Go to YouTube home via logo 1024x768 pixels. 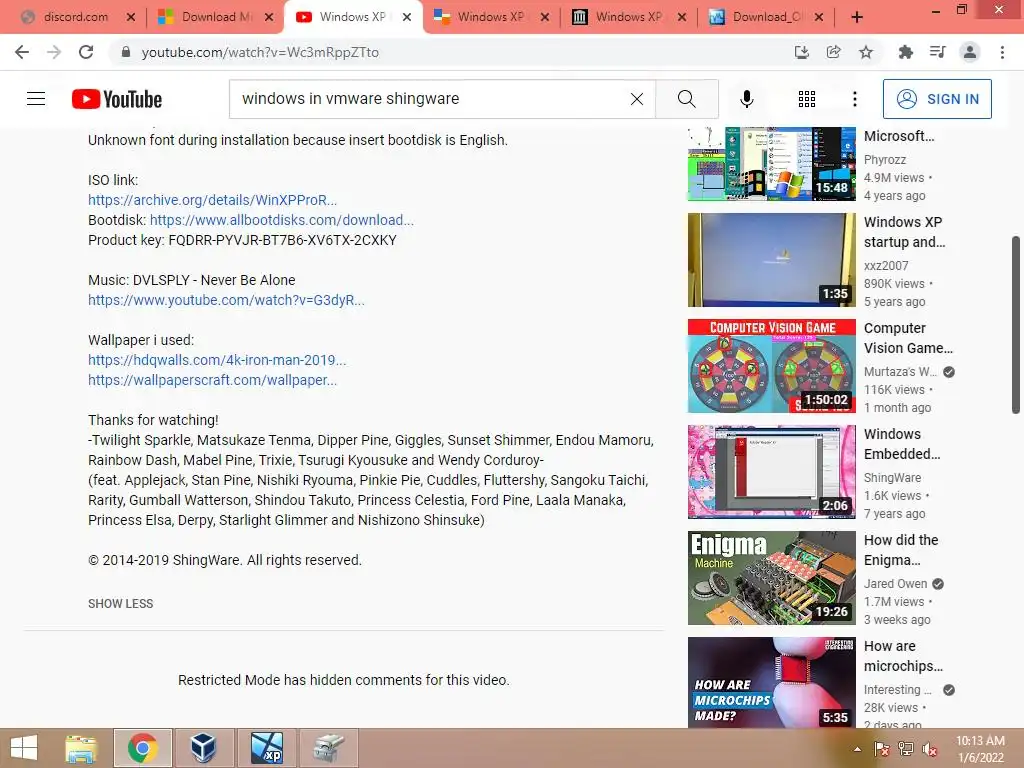[117, 99]
